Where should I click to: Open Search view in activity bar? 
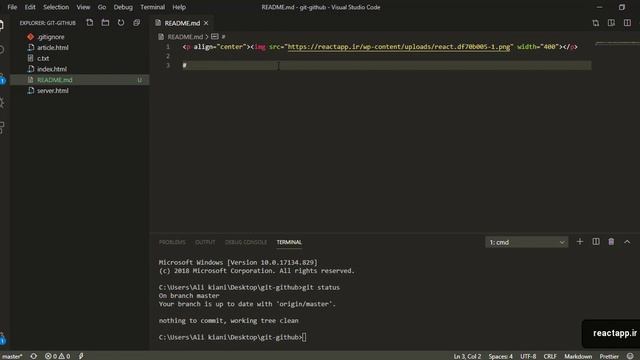click(2, 50)
